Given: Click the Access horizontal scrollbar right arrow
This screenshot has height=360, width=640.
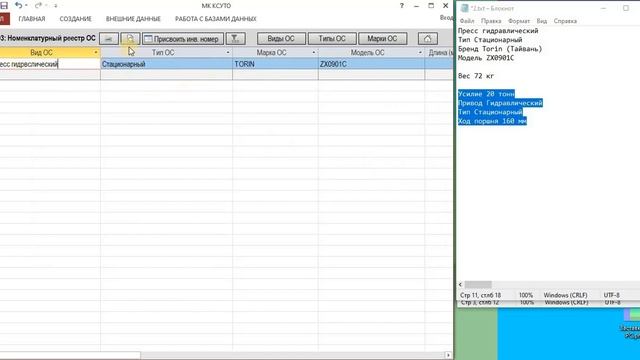Looking at the screenshot, I should click(448, 356).
